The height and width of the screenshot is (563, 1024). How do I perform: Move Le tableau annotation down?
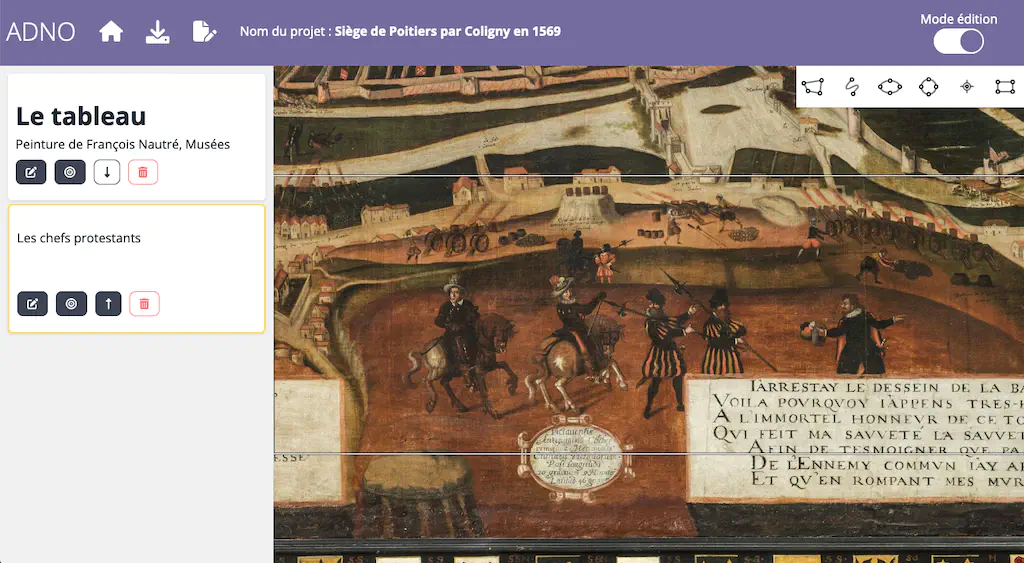tap(107, 172)
